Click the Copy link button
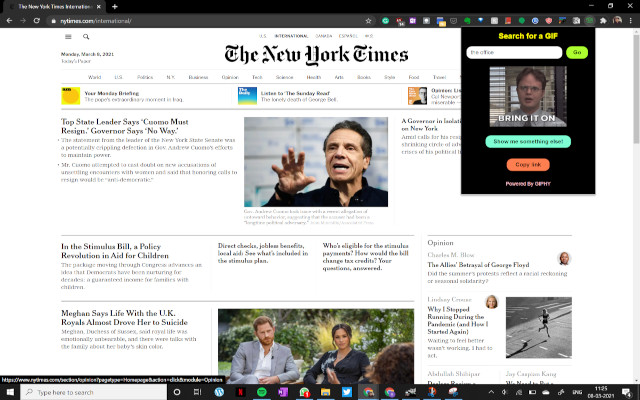The image size is (640, 400). pos(528,164)
